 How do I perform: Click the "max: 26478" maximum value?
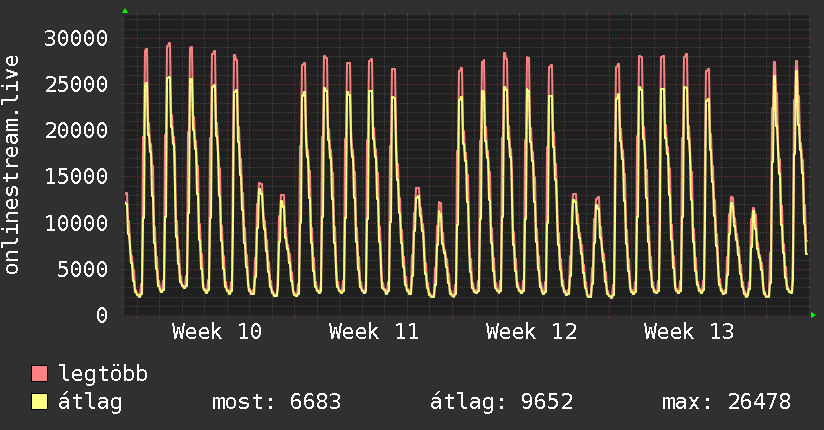(726, 402)
